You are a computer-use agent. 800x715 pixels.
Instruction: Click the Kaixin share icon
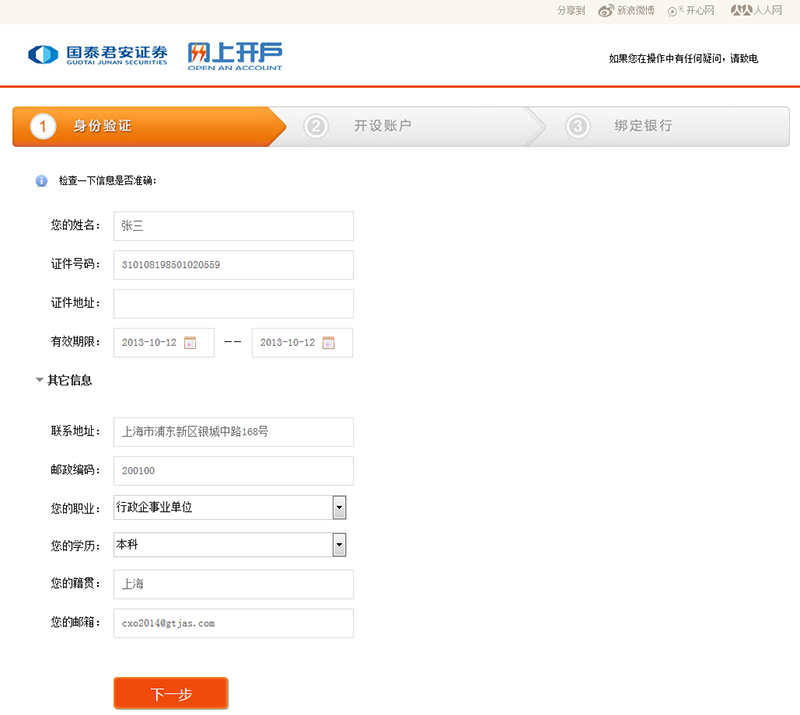click(673, 11)
